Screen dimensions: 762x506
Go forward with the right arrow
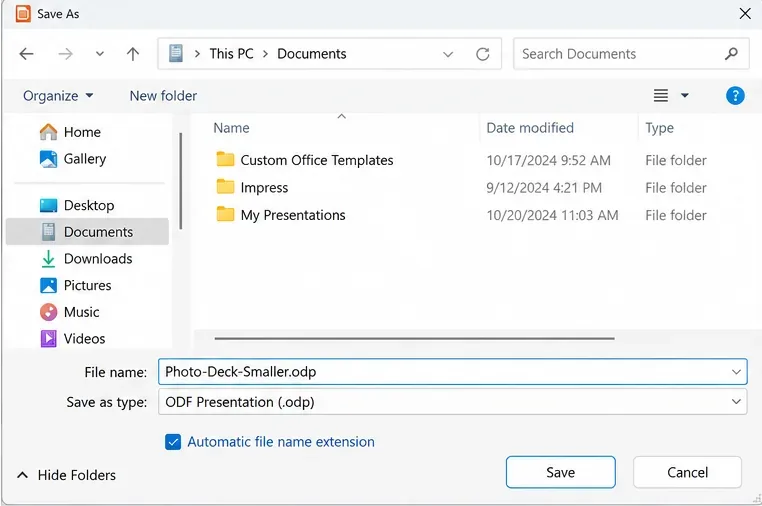click(x=65, y=53)
